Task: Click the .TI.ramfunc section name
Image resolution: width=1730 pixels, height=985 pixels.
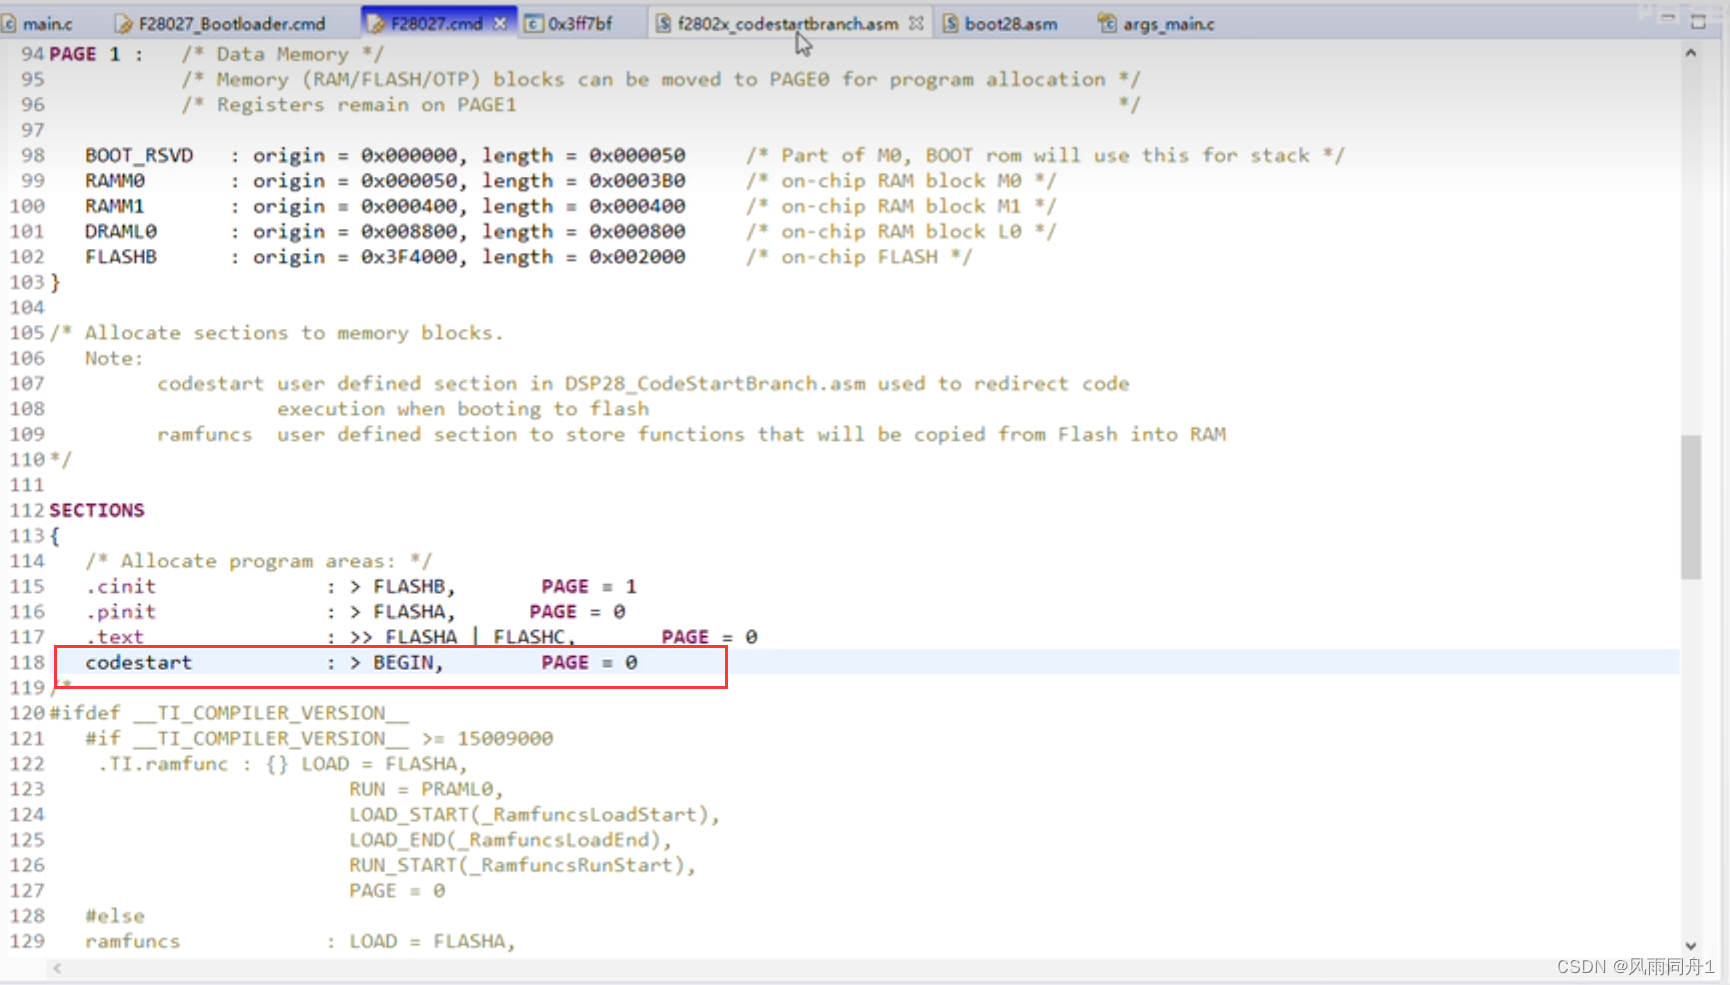Action: click(163, 764)
